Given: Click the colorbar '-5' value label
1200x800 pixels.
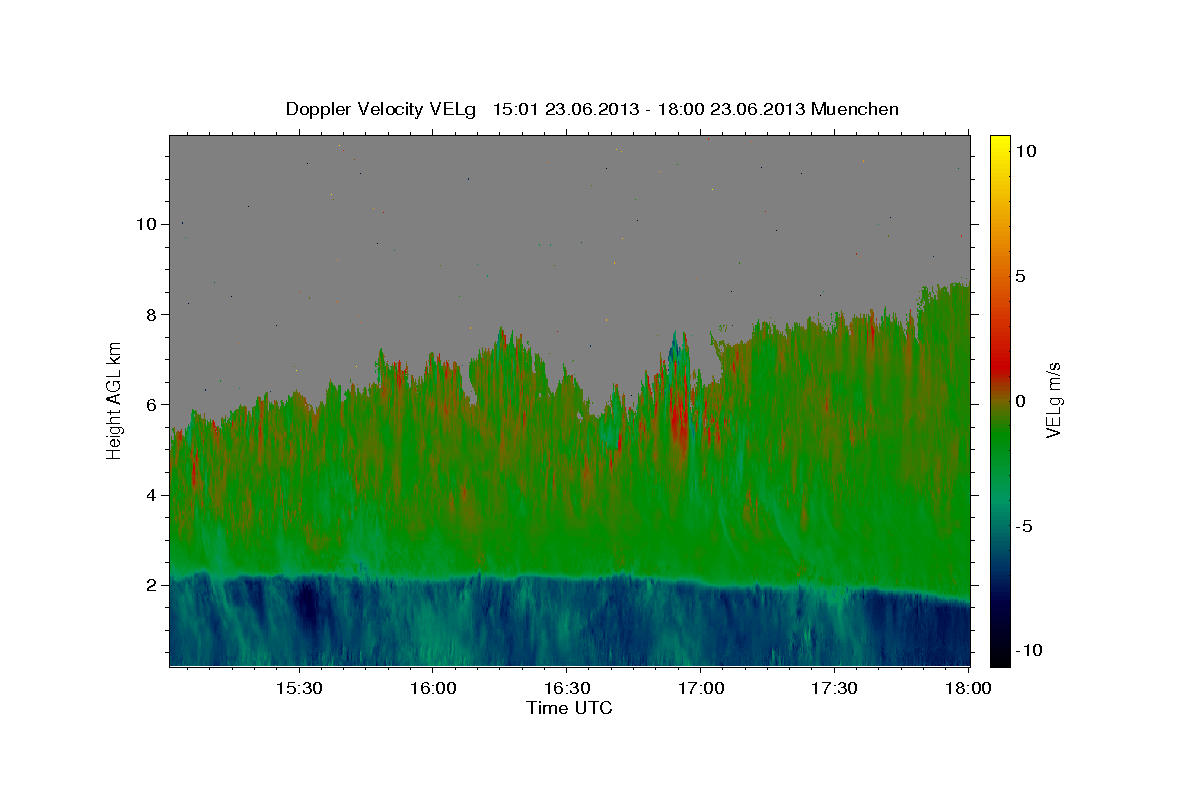Looking at the screenshot, I should (x=1023, y=526).
